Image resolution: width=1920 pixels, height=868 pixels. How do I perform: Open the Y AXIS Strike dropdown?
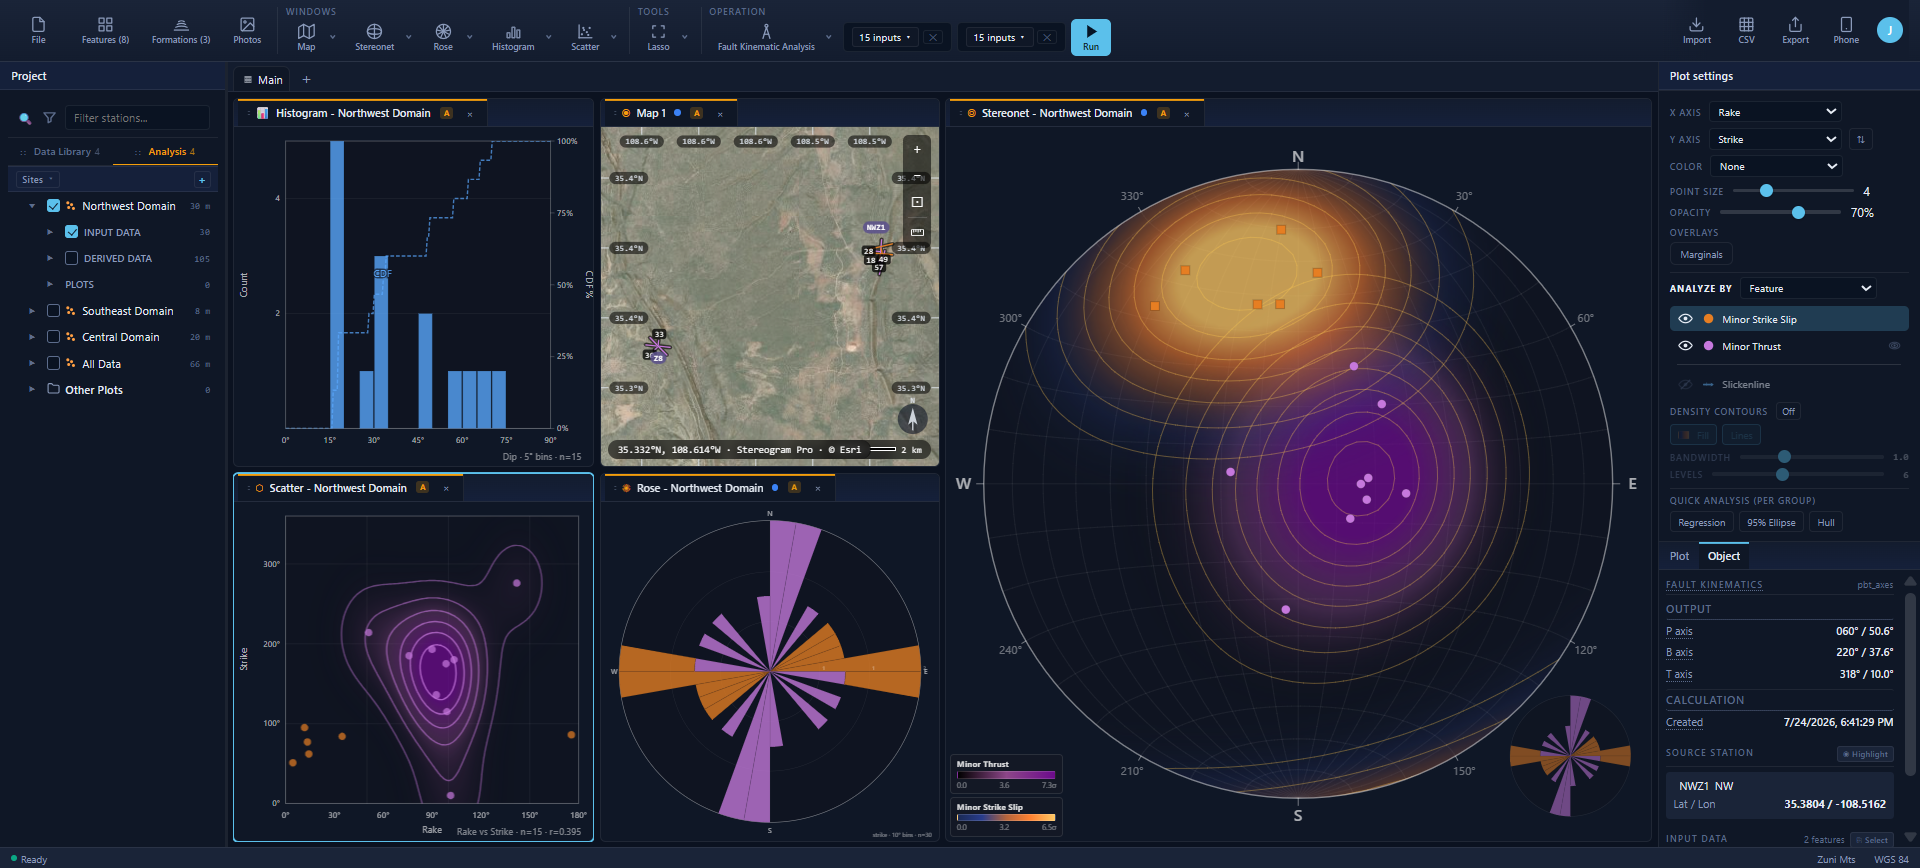click(1775, 139)
